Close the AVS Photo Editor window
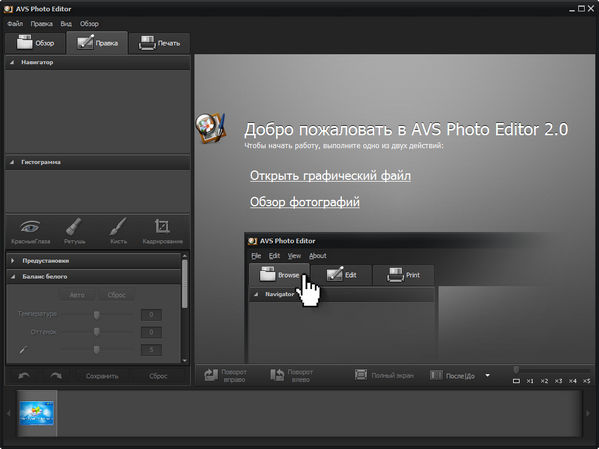The height and width of the screenshot is (449, 599). (x=591, y=8)
